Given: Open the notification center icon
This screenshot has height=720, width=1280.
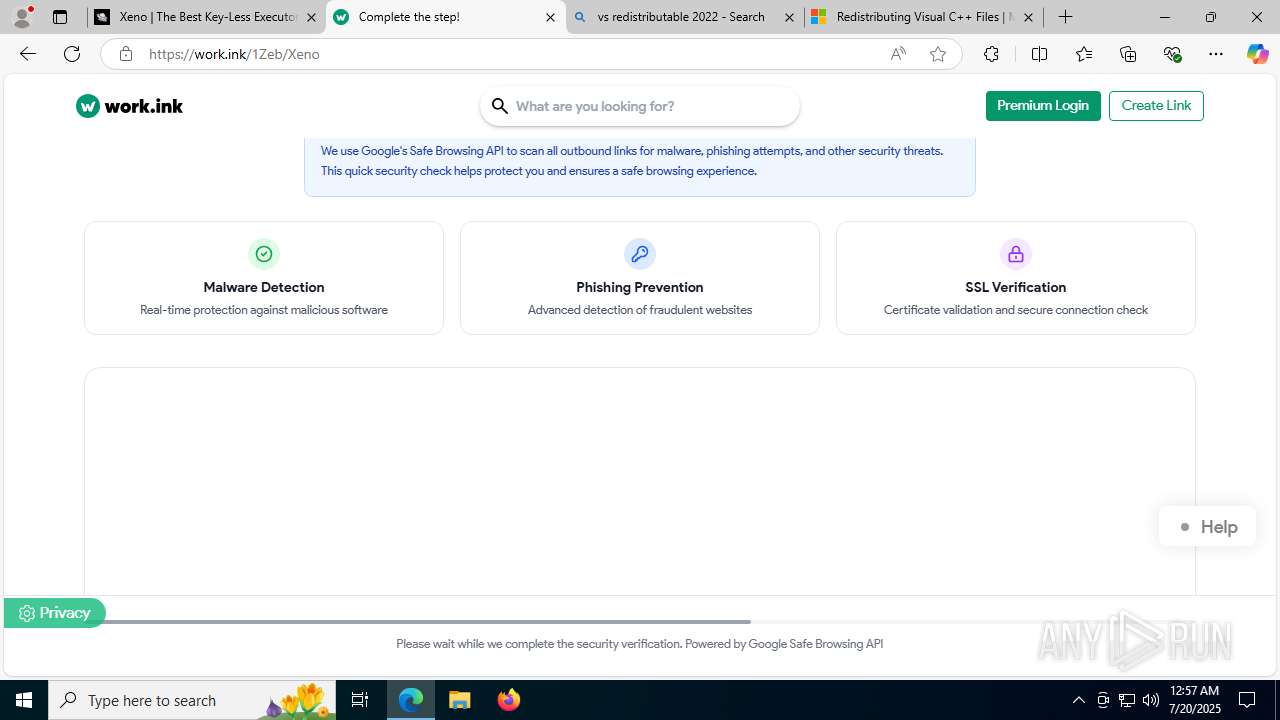Looking at the screenshot, I should [x=1248, y=700].
